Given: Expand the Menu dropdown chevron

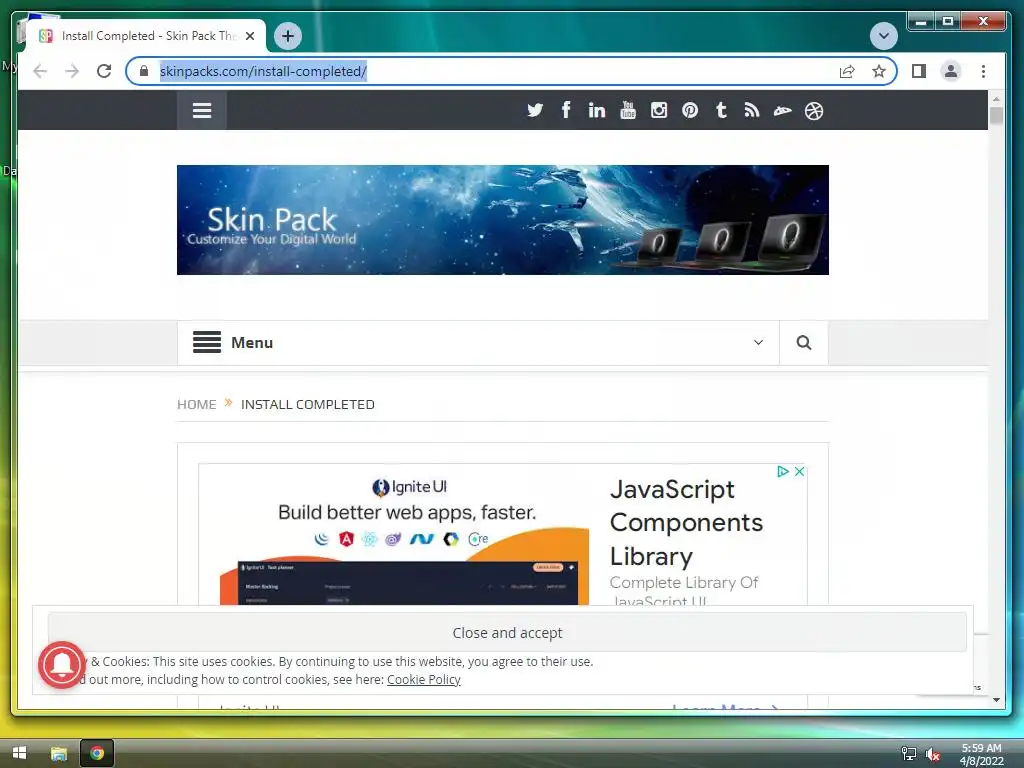Looking at the screenshot, I should point(758,342).
